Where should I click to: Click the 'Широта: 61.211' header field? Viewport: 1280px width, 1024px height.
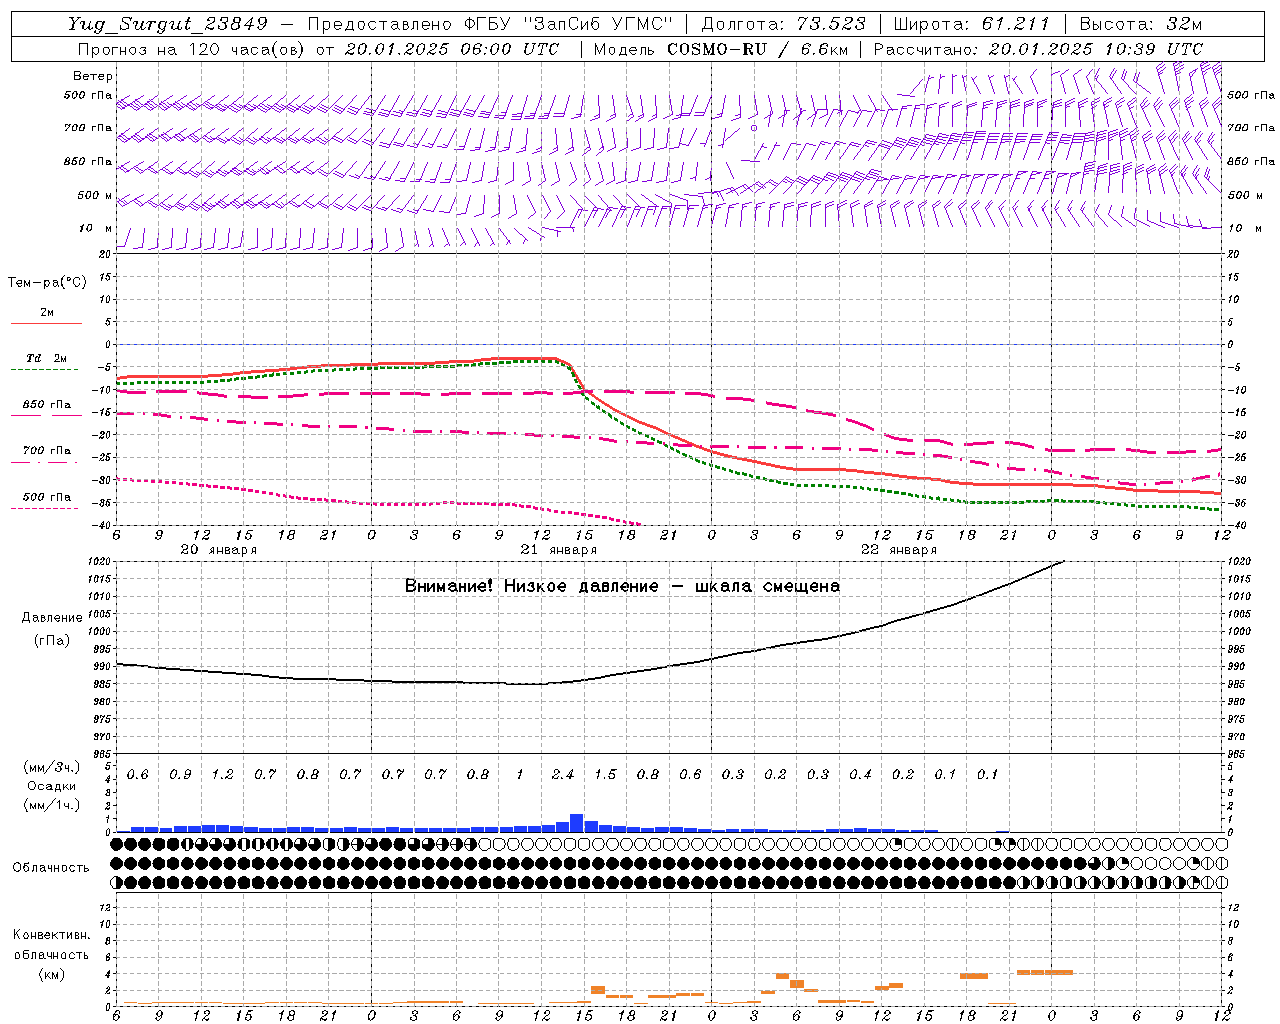tap(971, 24)
